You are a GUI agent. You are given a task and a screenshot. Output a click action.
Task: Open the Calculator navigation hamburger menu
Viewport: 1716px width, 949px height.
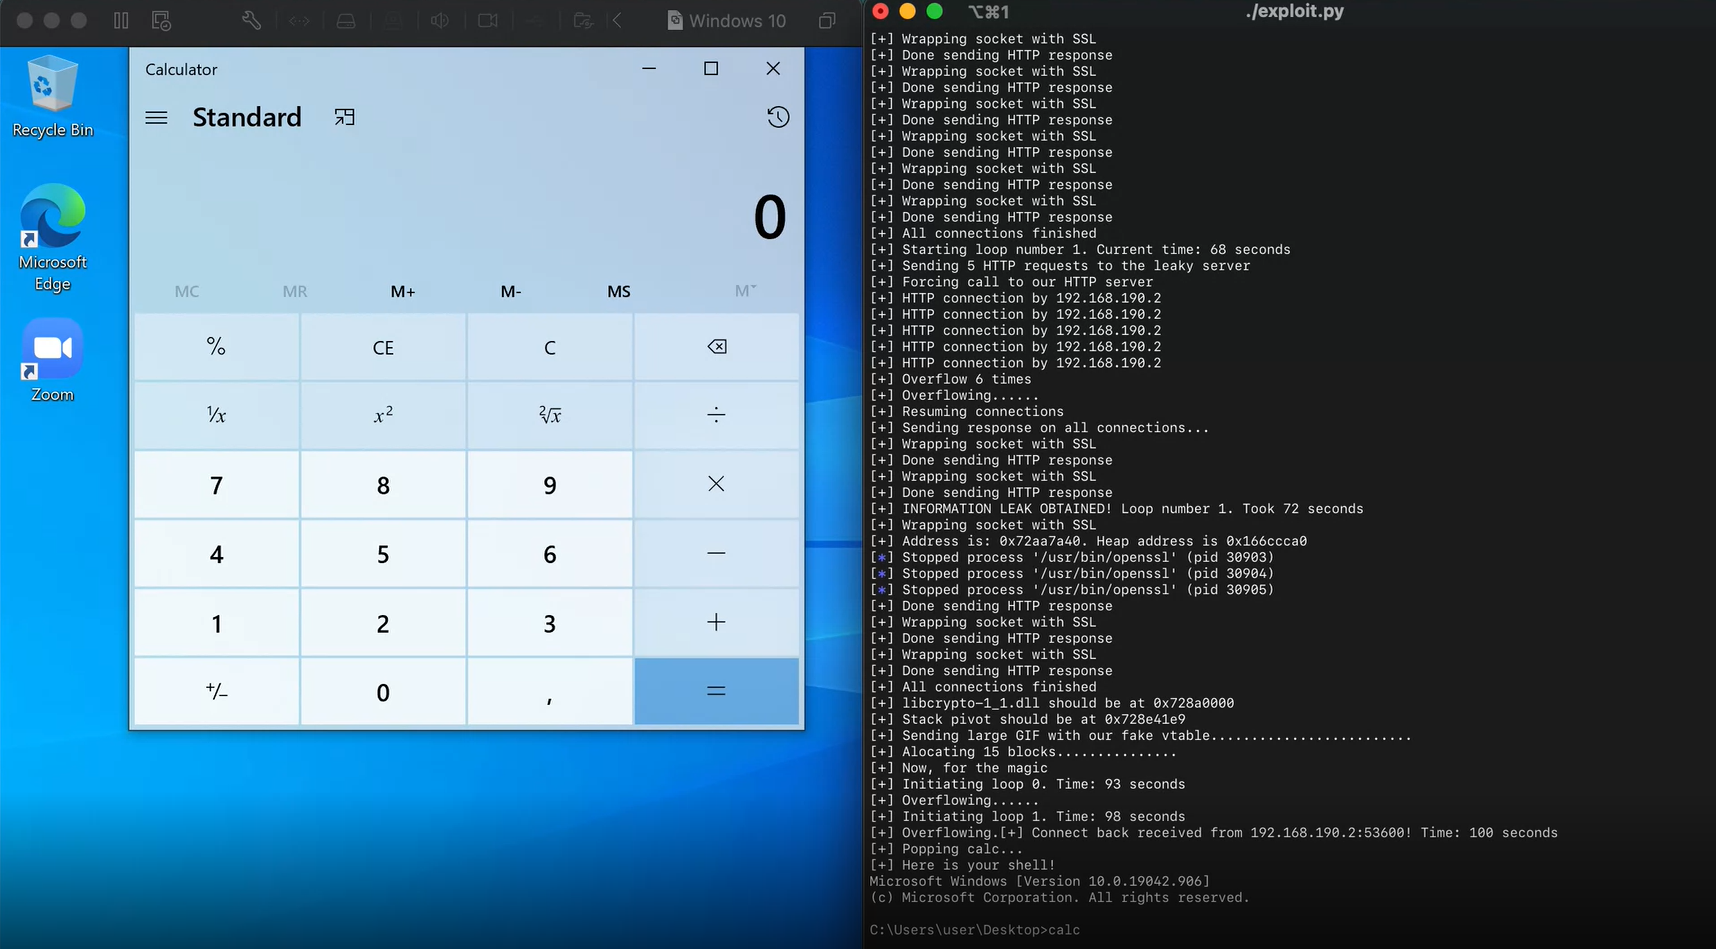tap(156, 117)
